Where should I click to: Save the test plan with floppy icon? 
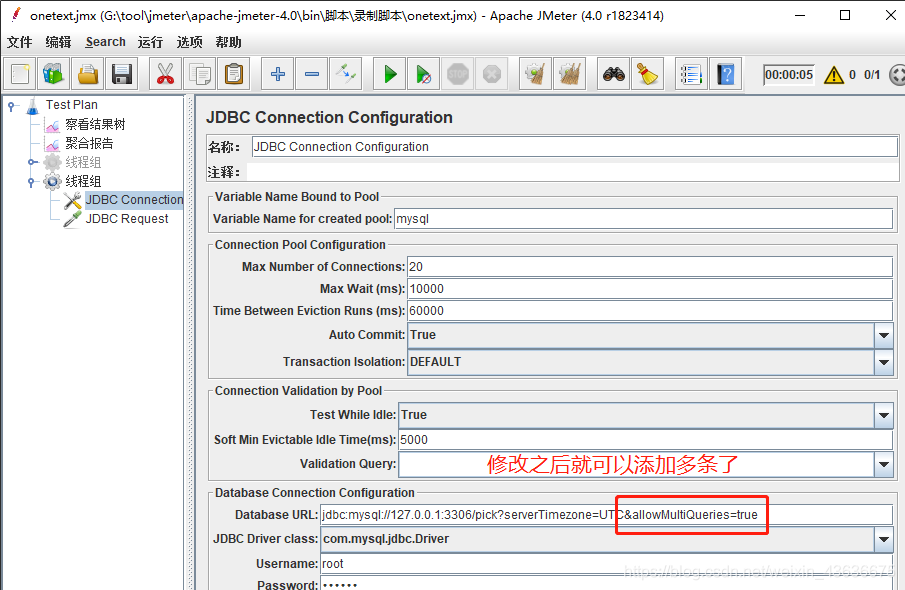coord(122,74)
